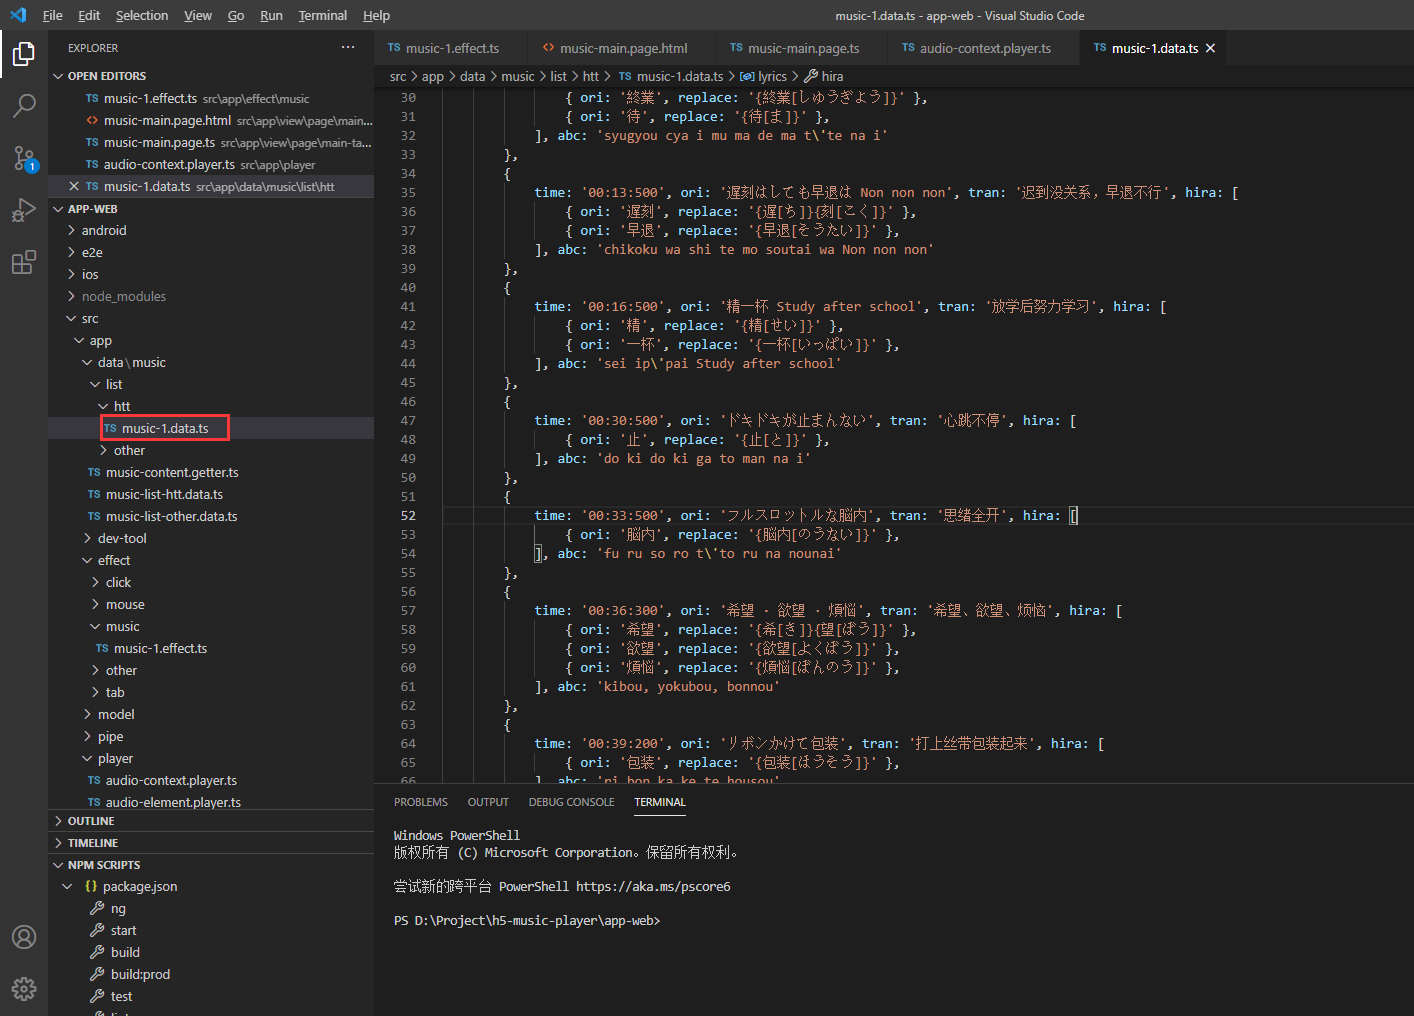Open the Edit menu
1414x1016 pixels.
click(89, 15)
